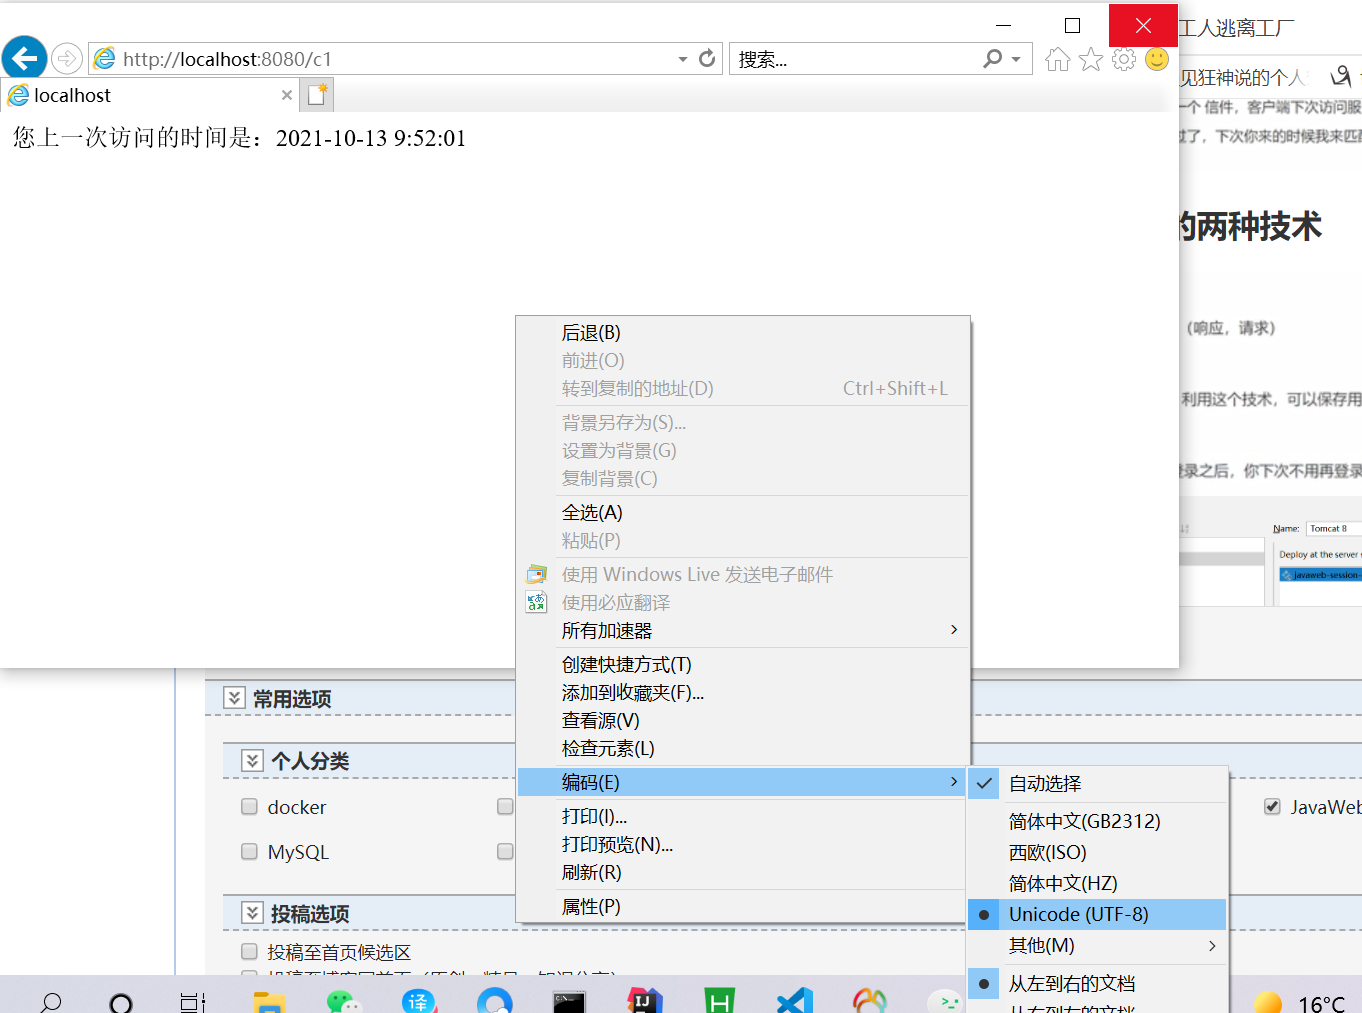Choose 刷新(R) in context menu
The width and height of the screenshot is (1362, 1013).
click(742, 872)
